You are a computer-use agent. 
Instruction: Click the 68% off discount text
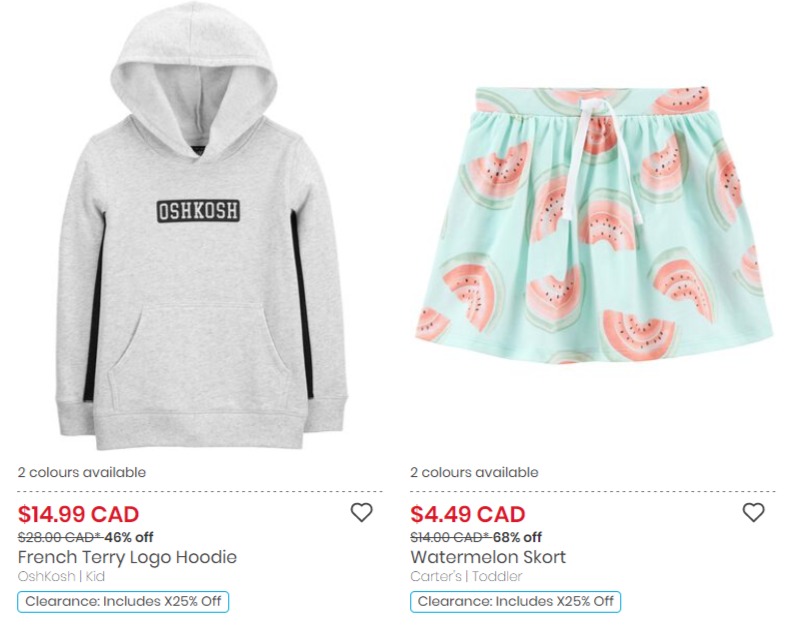click(517, 537)
